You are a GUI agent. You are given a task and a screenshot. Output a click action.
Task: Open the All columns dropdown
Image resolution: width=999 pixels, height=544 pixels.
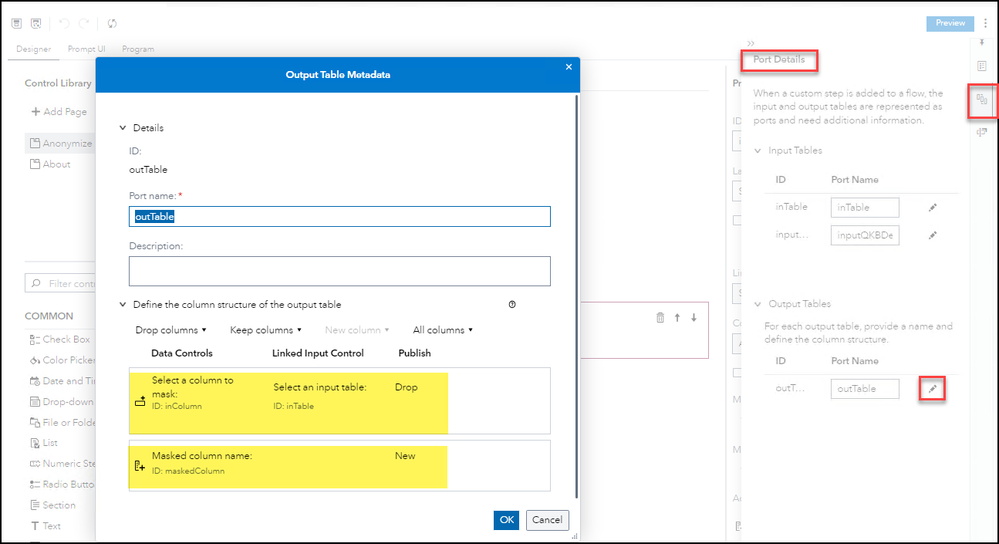pos(443,330)
